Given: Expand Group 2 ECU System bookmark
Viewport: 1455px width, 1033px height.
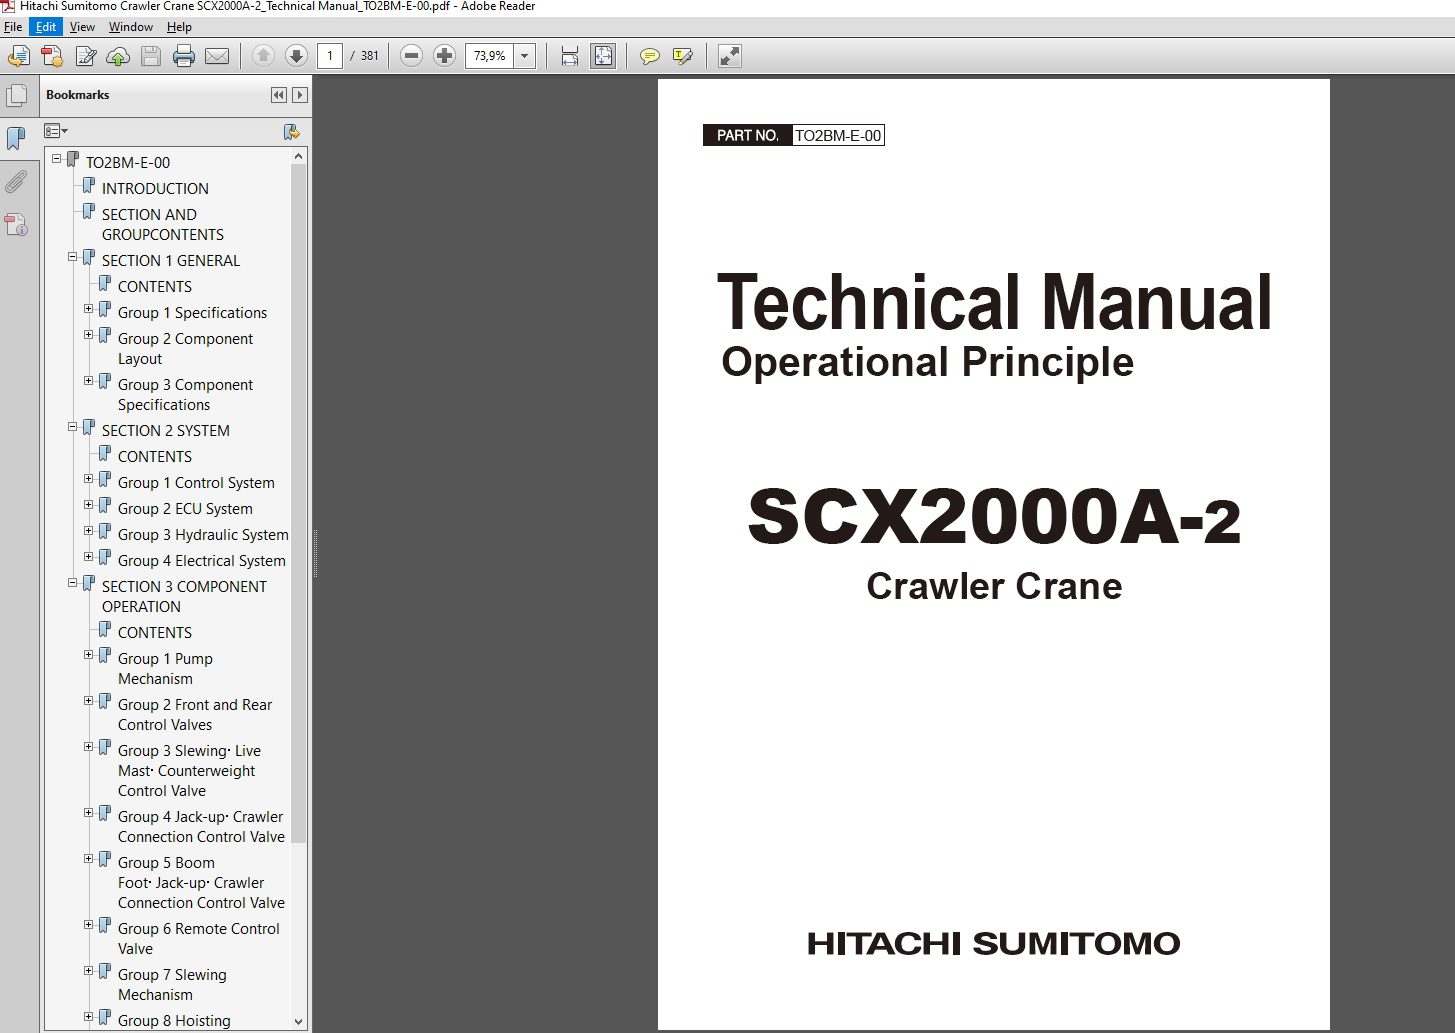Looking at the screenshot, I should point(89,505).
